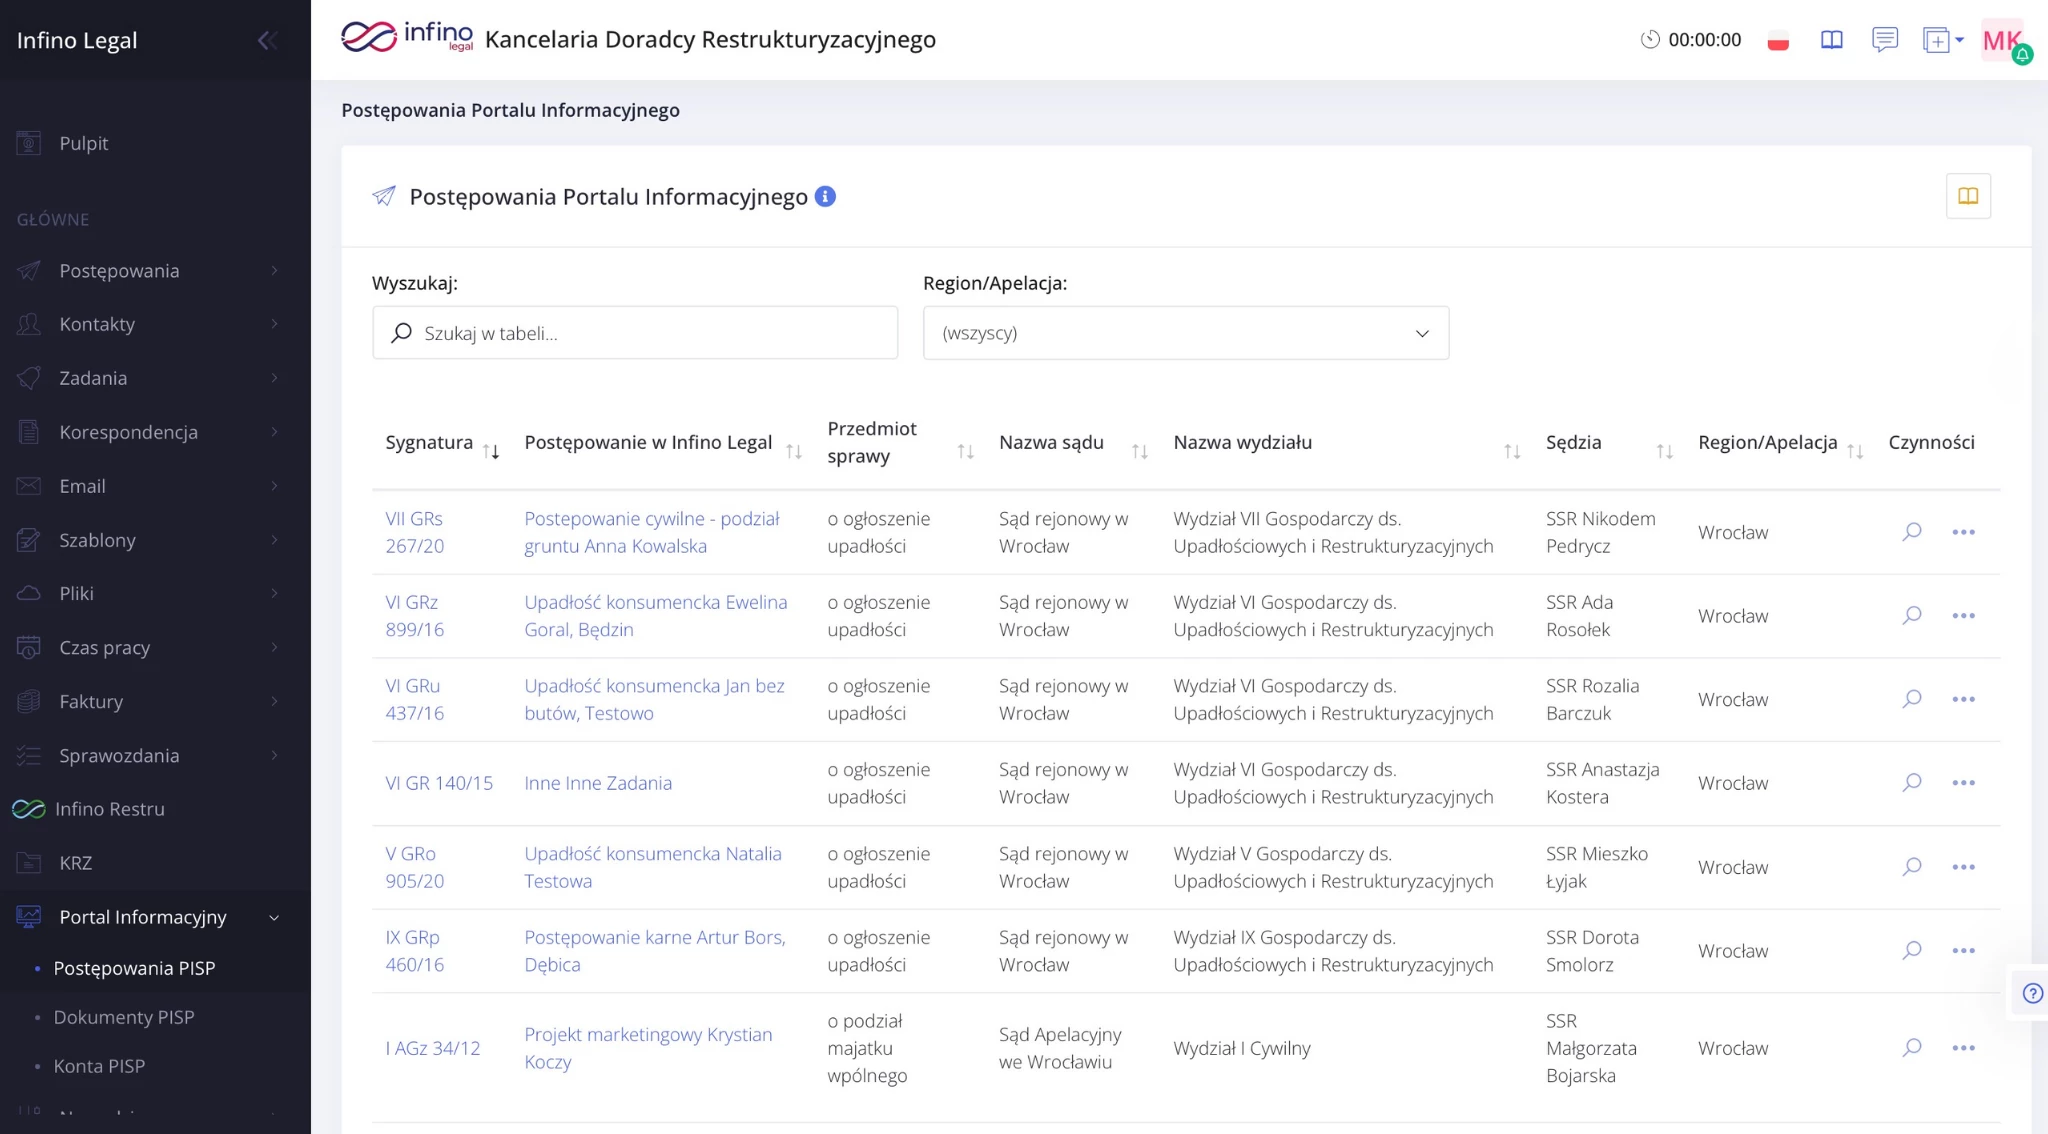Sort table by Nazwa sądu column
Viewport: 2048px width, 1134px height.
coord(1139,451)
